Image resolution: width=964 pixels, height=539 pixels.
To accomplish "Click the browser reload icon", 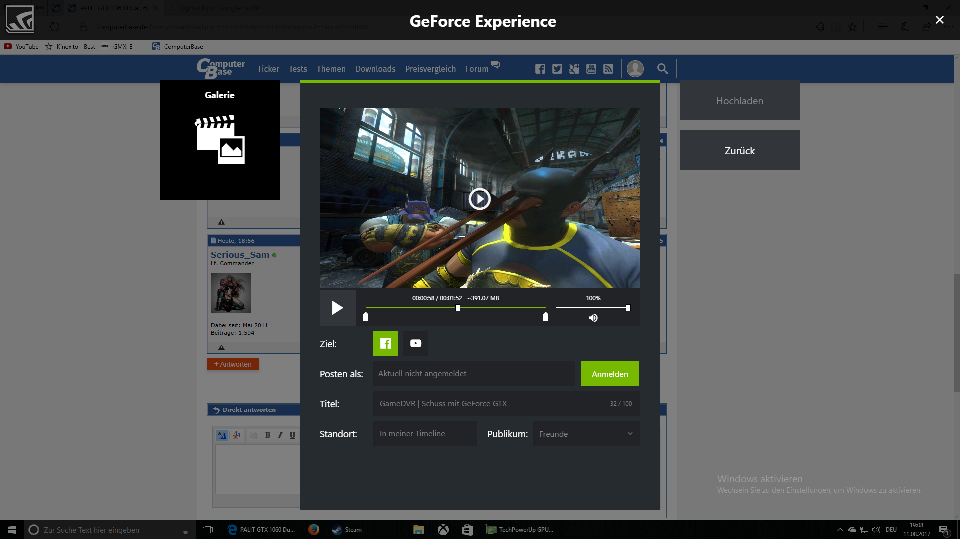I will pos(55,26).
